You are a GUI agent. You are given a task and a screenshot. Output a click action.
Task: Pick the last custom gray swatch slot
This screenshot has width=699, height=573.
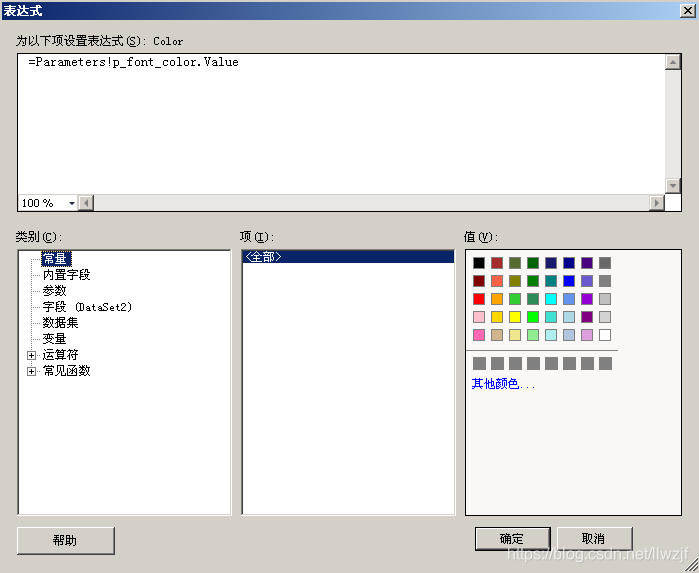coord(605,363)
